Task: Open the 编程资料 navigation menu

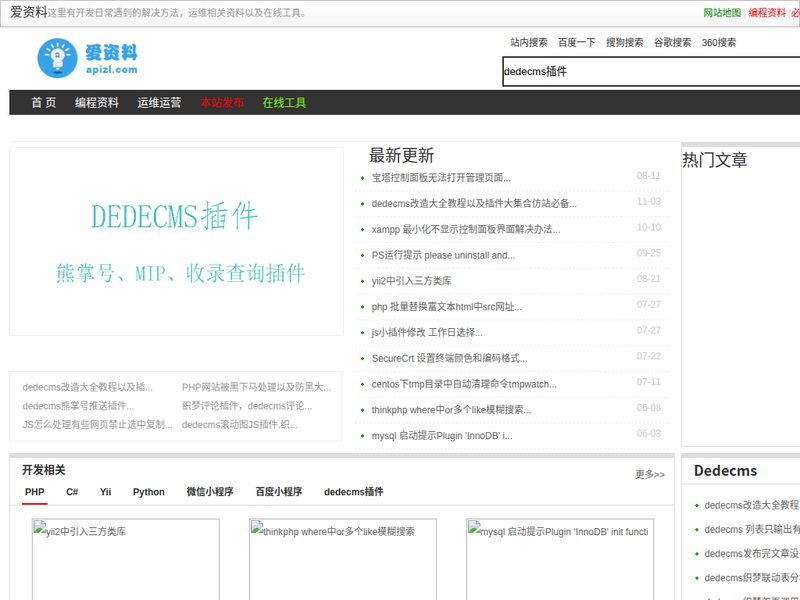Action: coord(97,103)
